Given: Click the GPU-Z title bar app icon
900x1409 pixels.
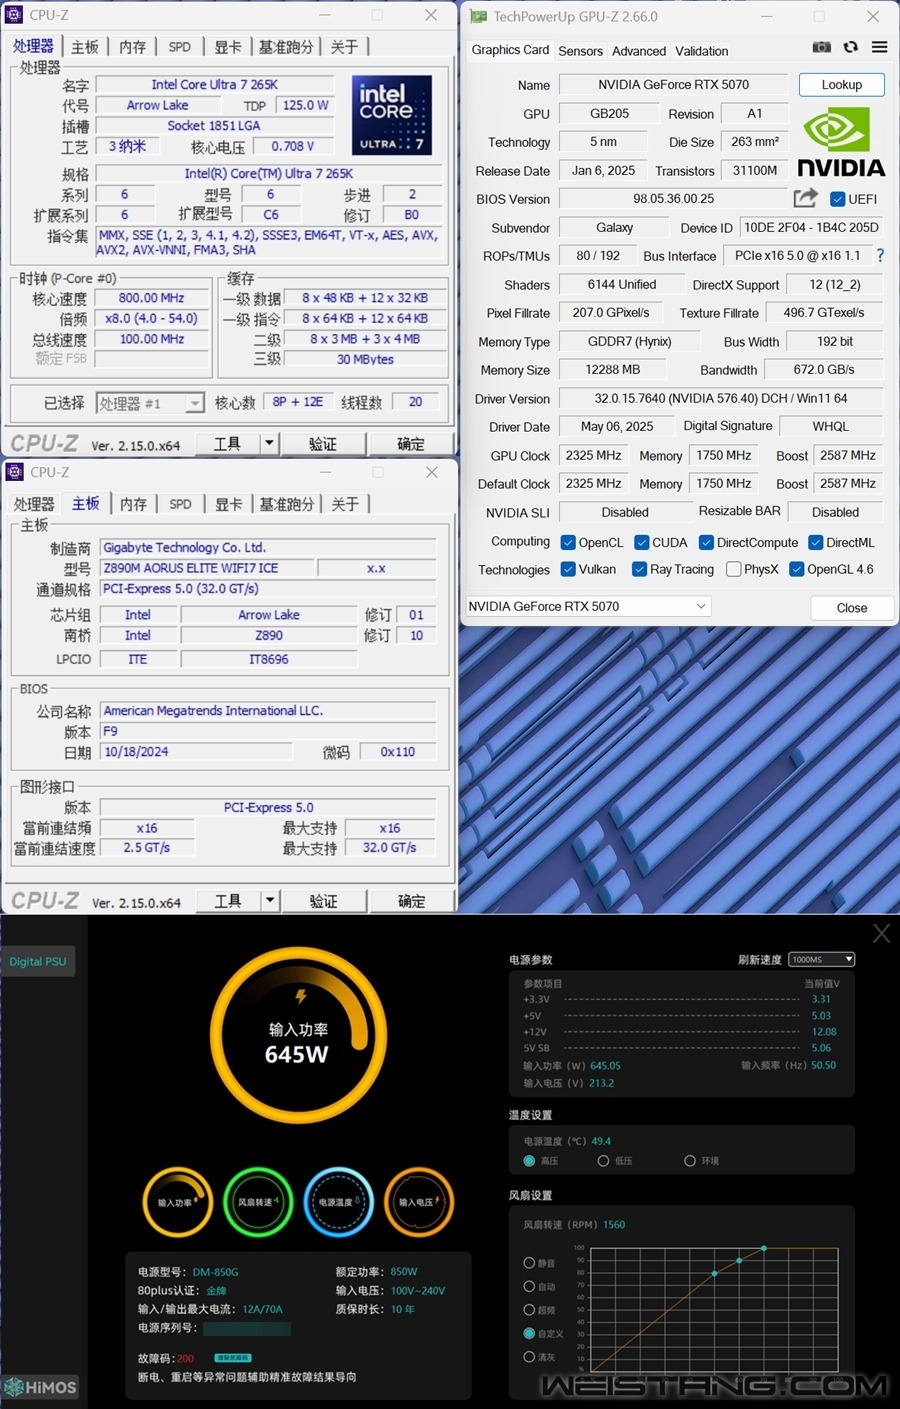Looking at the screenshot, I should point(479,16).
